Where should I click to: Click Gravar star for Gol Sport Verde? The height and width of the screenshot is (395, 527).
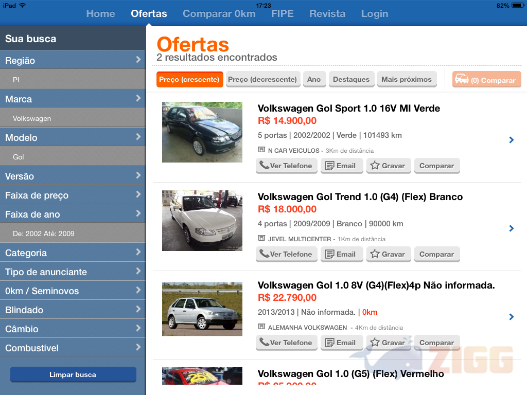pos(389,166)
